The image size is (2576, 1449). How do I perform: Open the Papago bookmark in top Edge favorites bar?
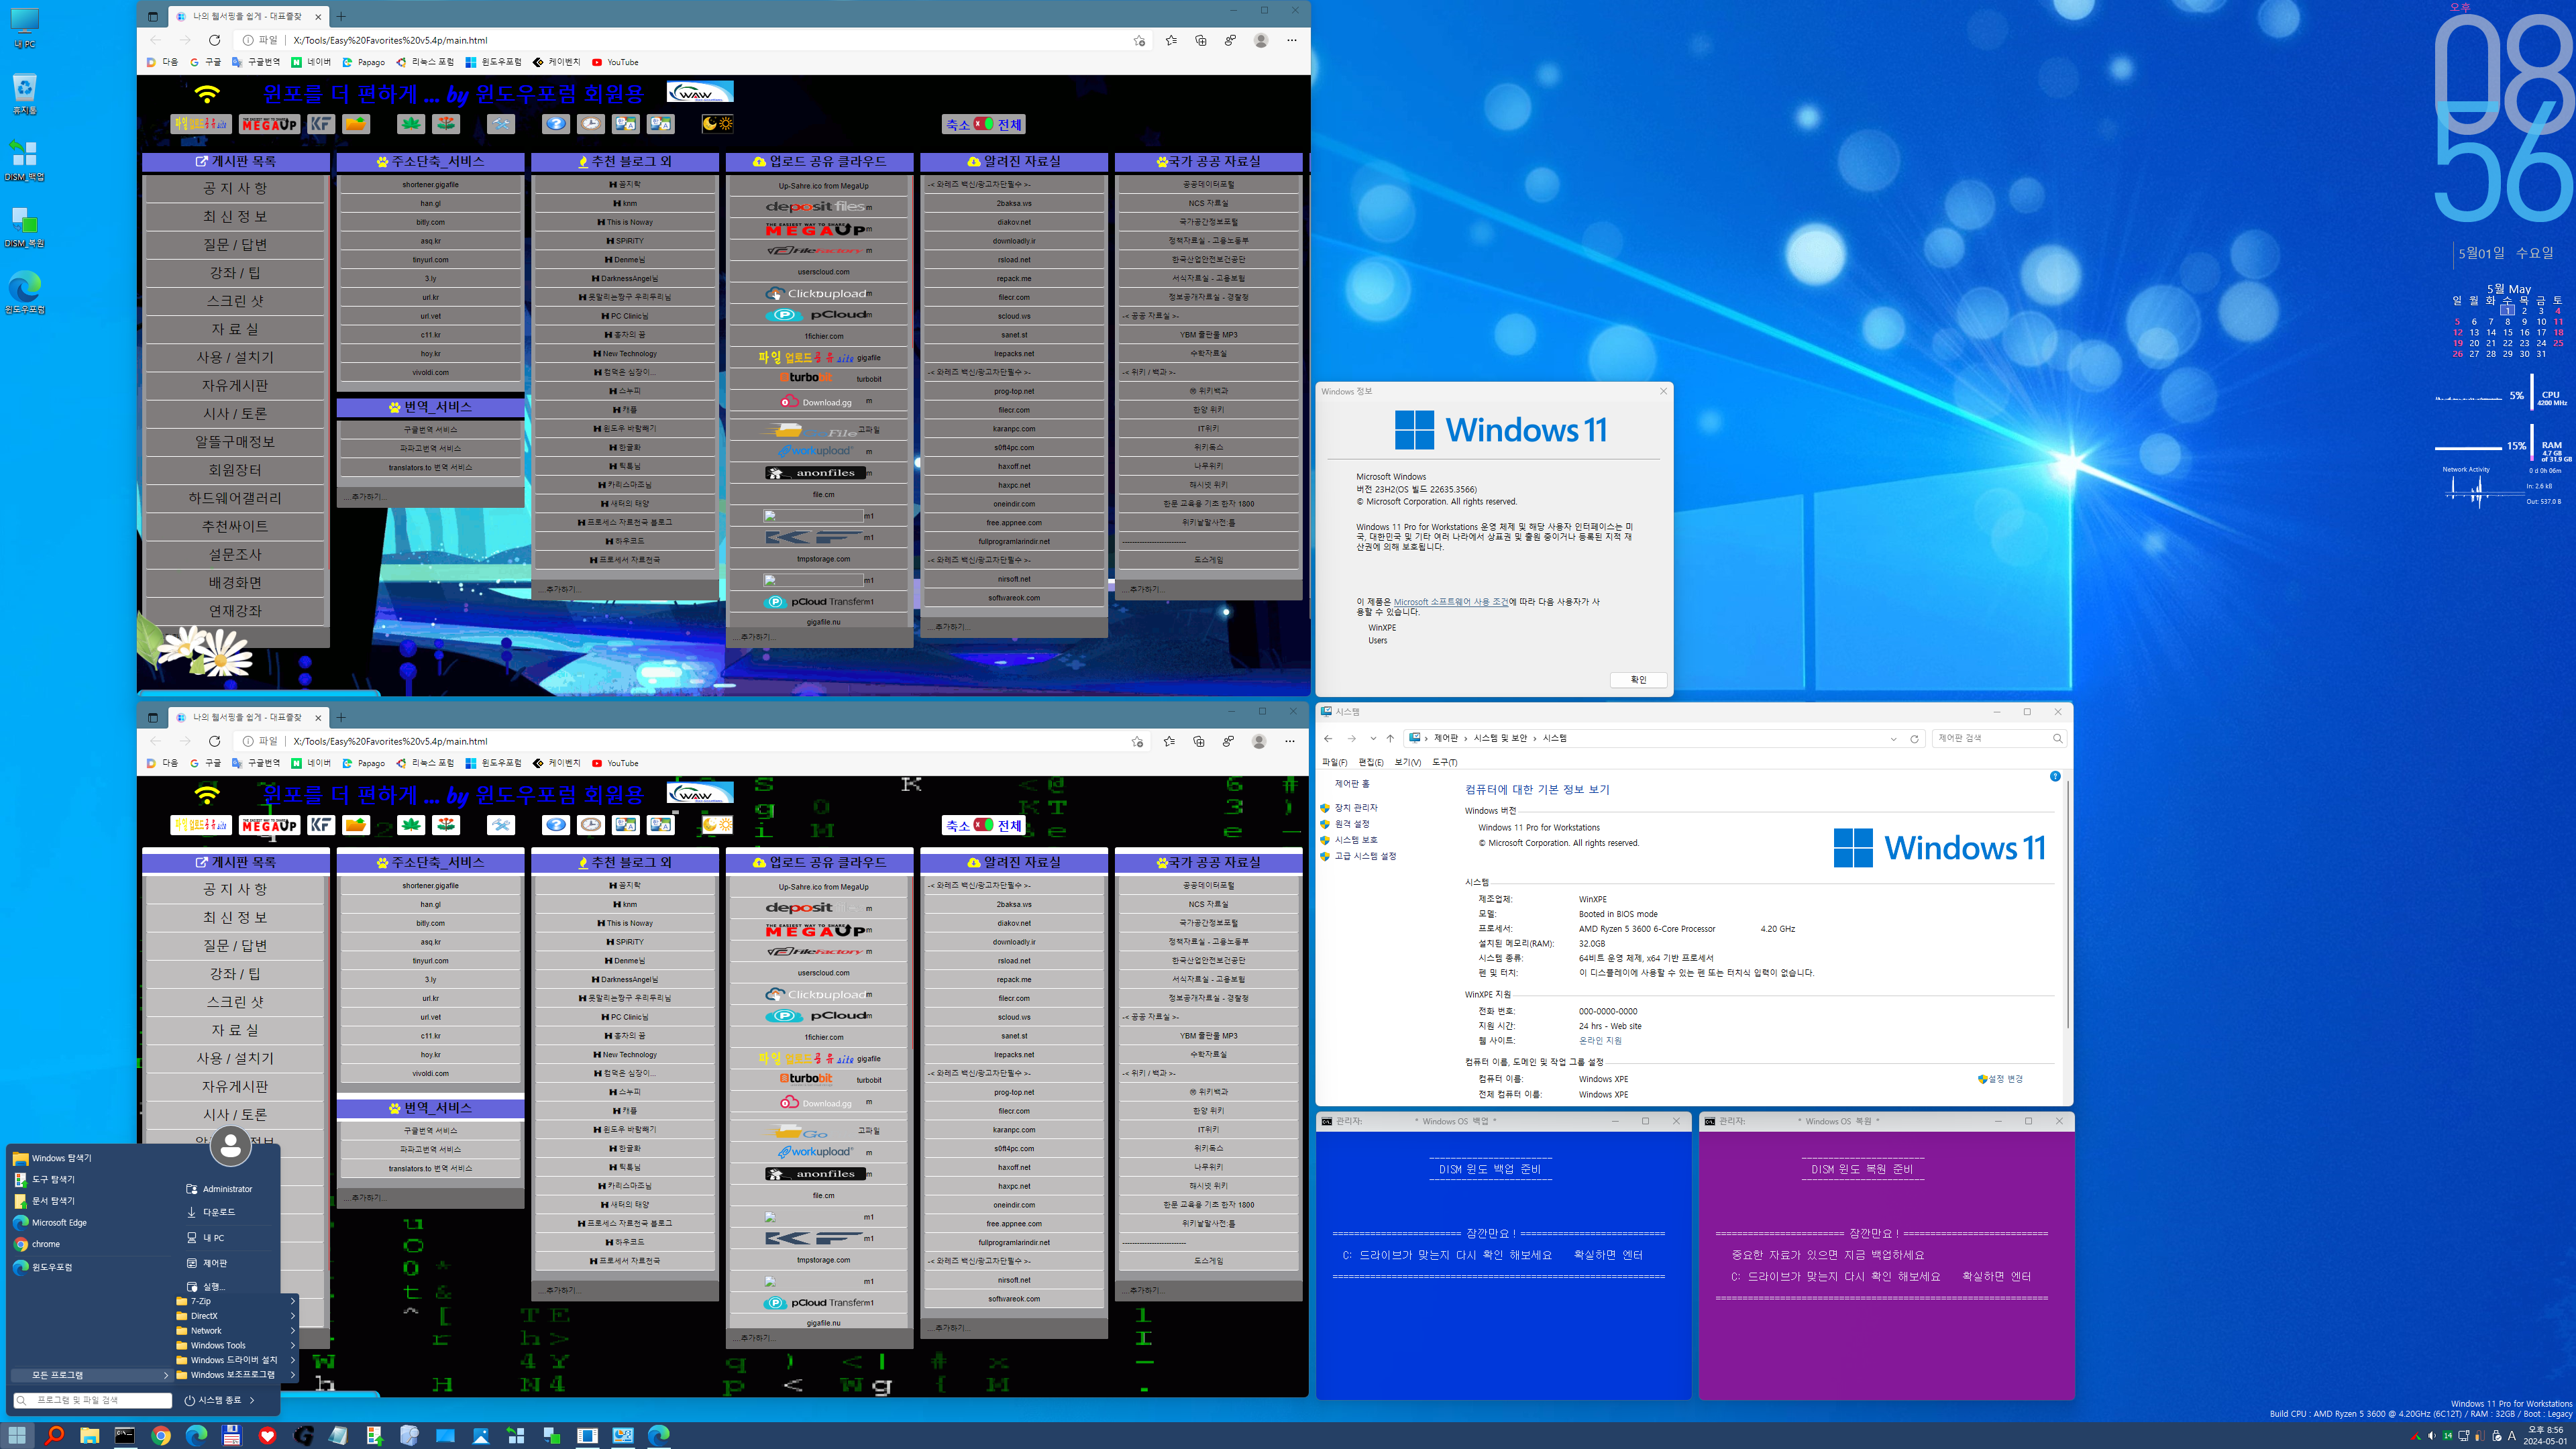coord(364,62)
